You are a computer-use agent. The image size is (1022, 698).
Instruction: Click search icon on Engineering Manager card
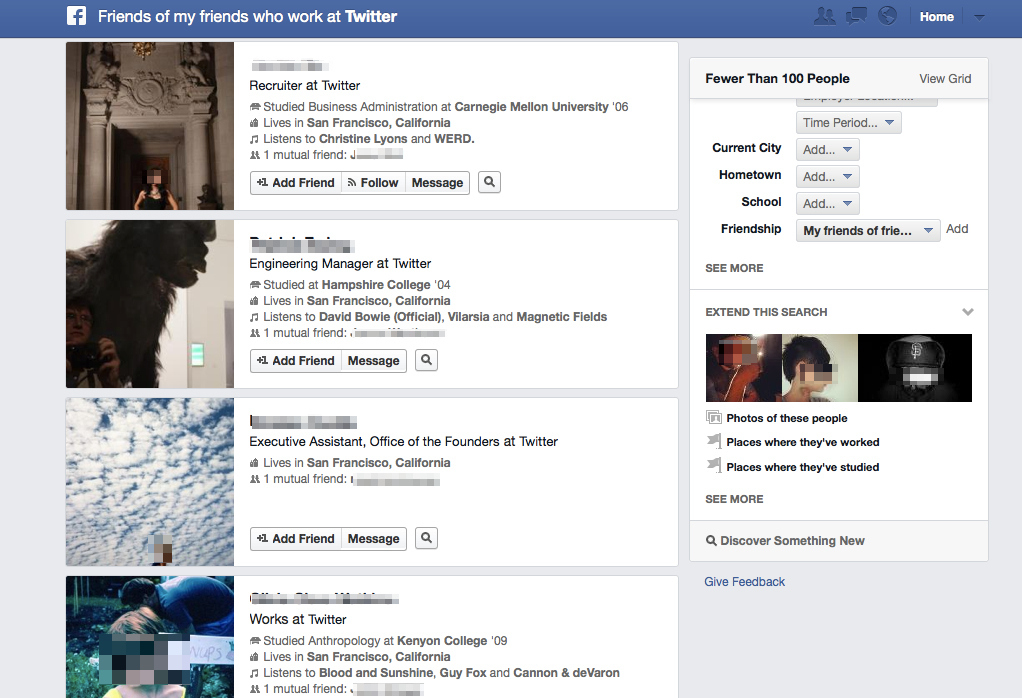426,360
